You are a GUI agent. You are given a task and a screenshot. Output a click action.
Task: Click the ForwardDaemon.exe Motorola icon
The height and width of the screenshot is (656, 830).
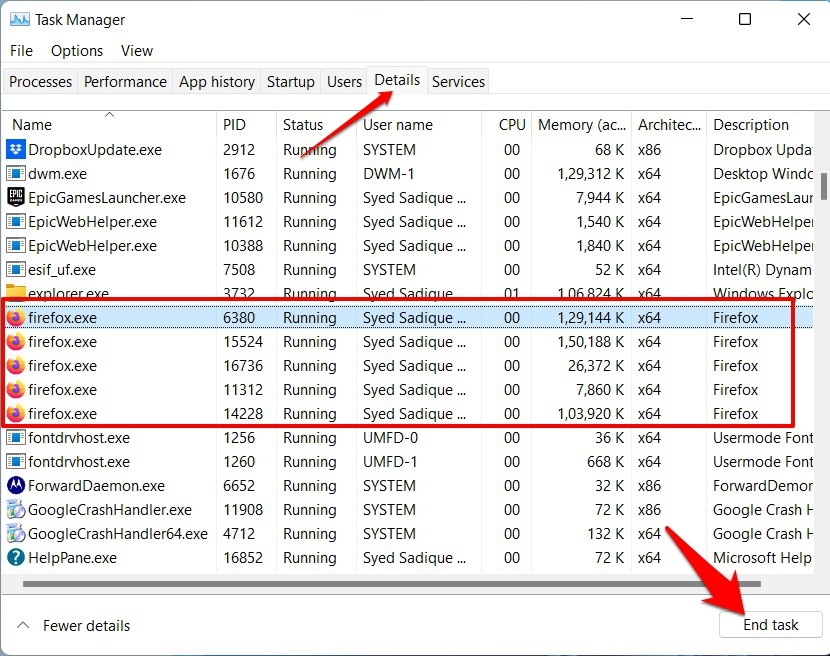coord(16,486)
